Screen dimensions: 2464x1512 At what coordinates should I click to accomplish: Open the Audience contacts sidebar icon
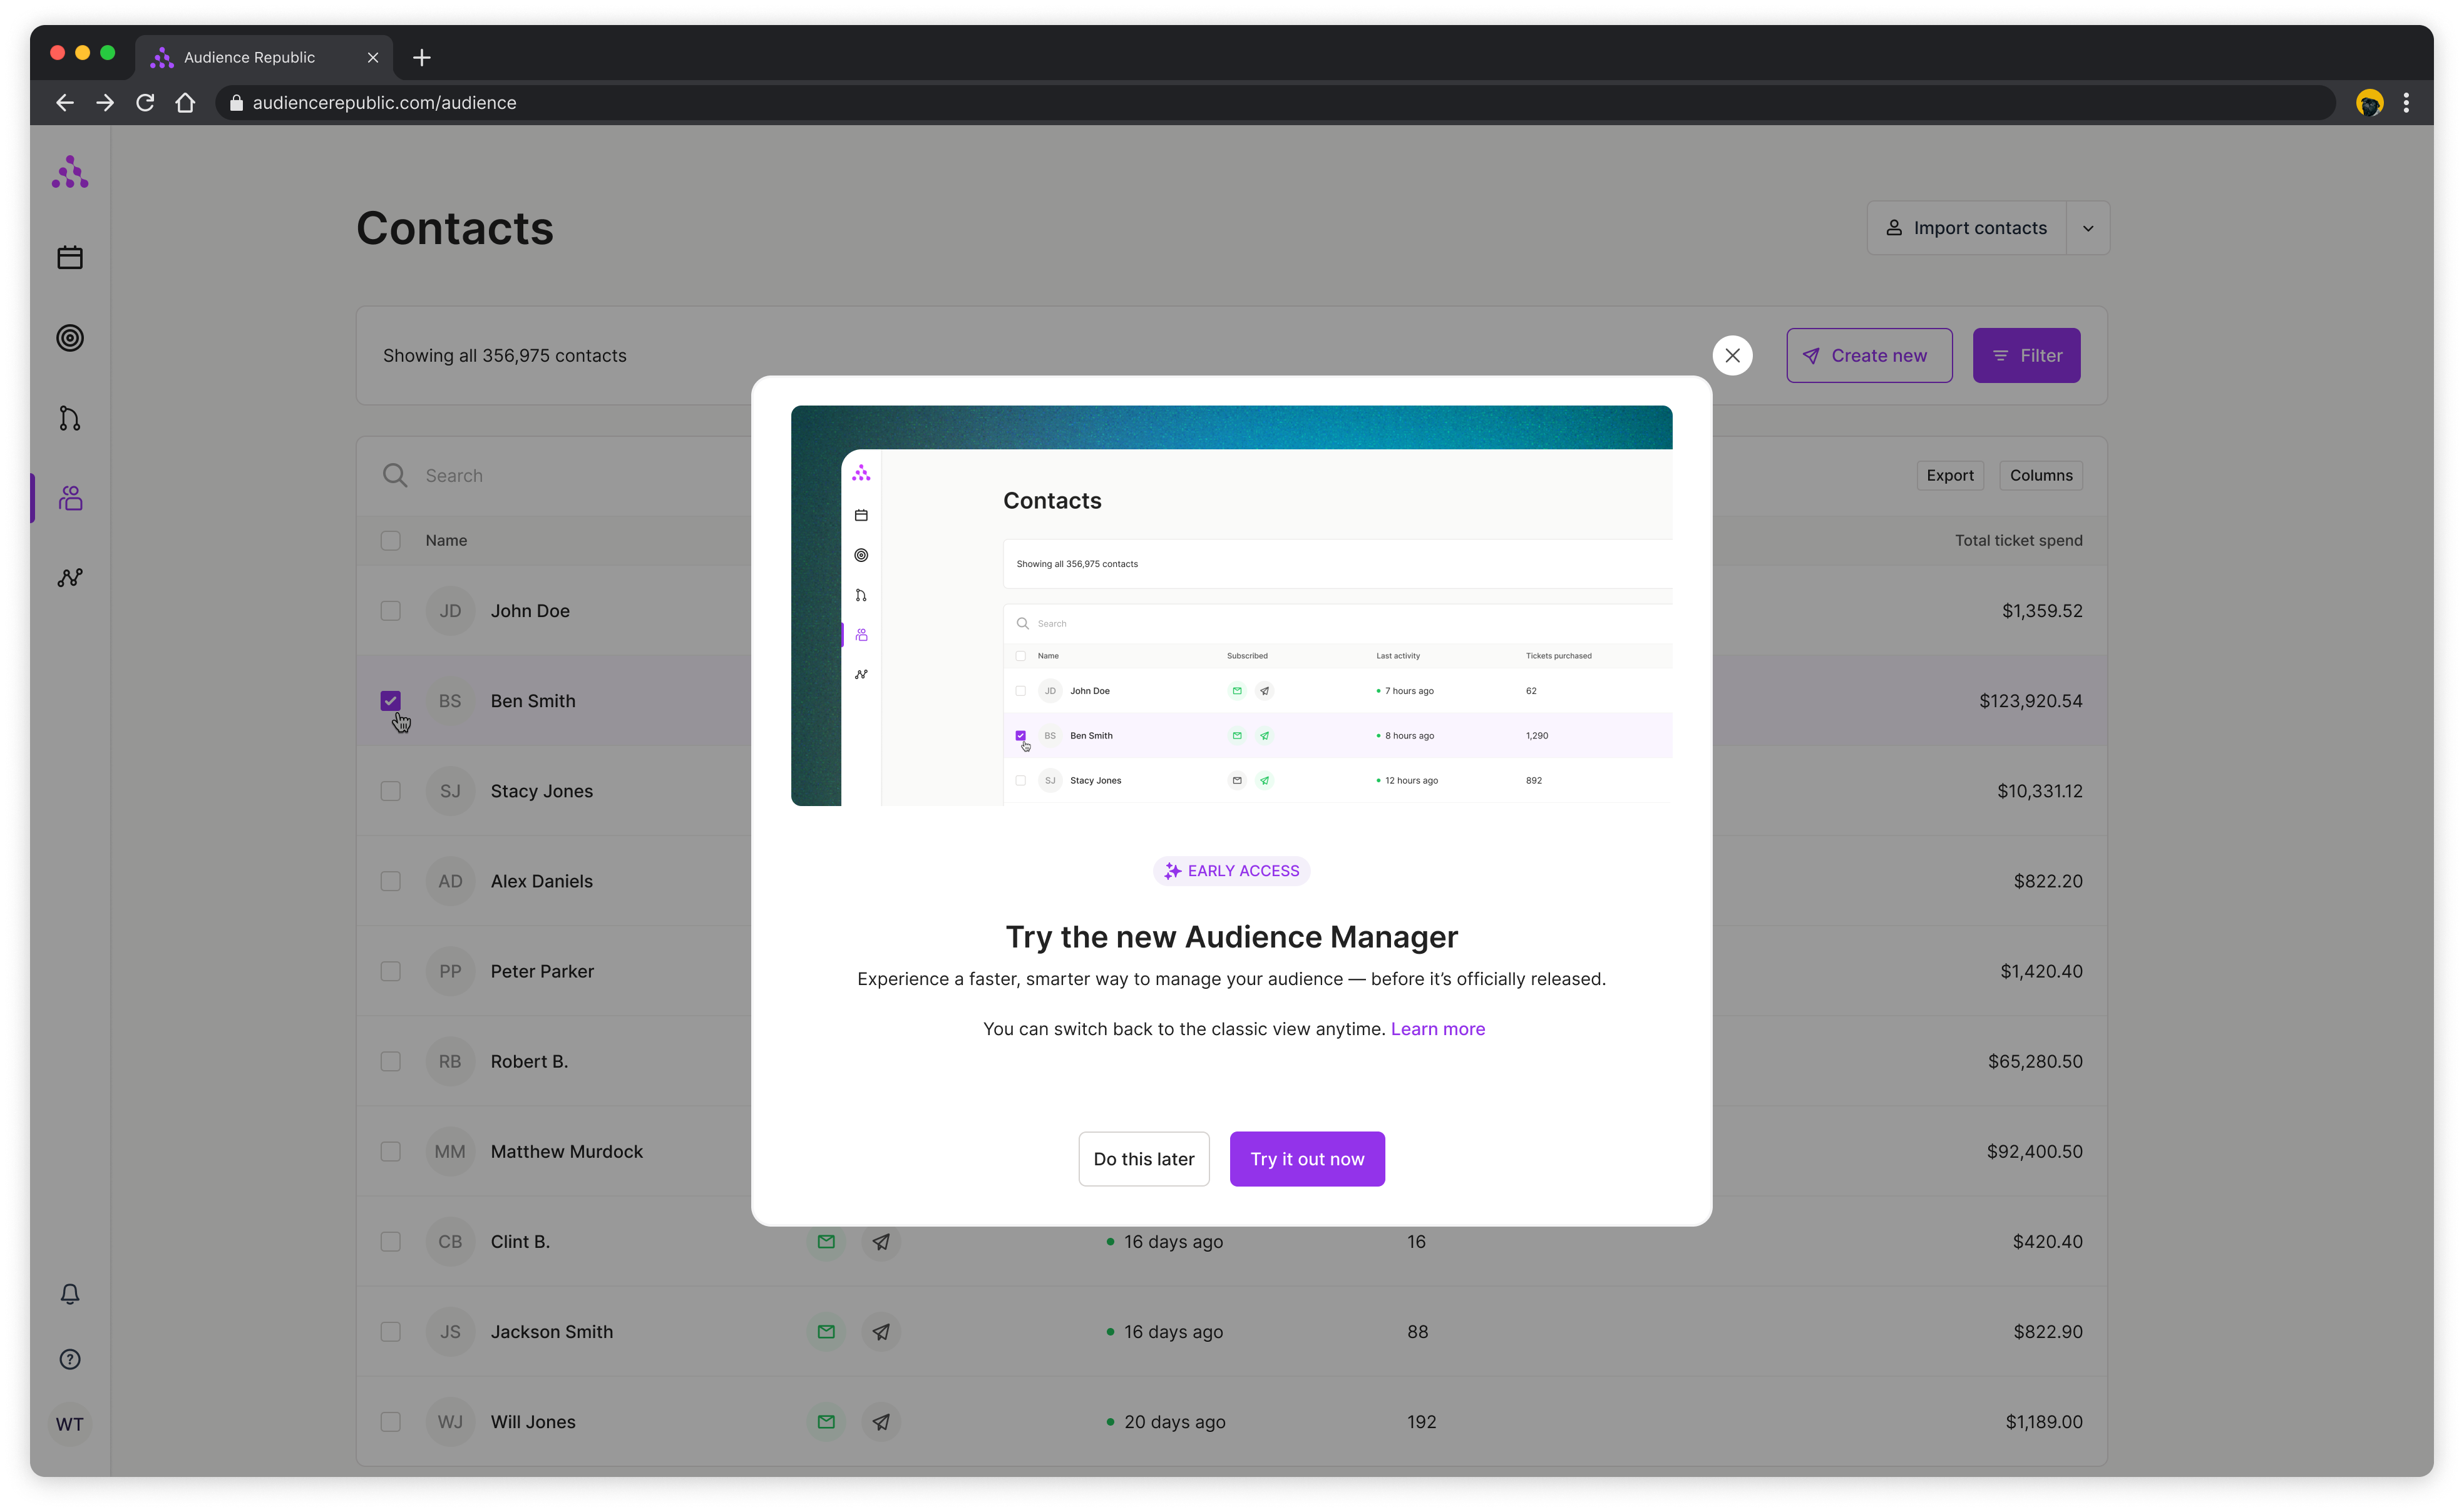[x=70, y=498]
